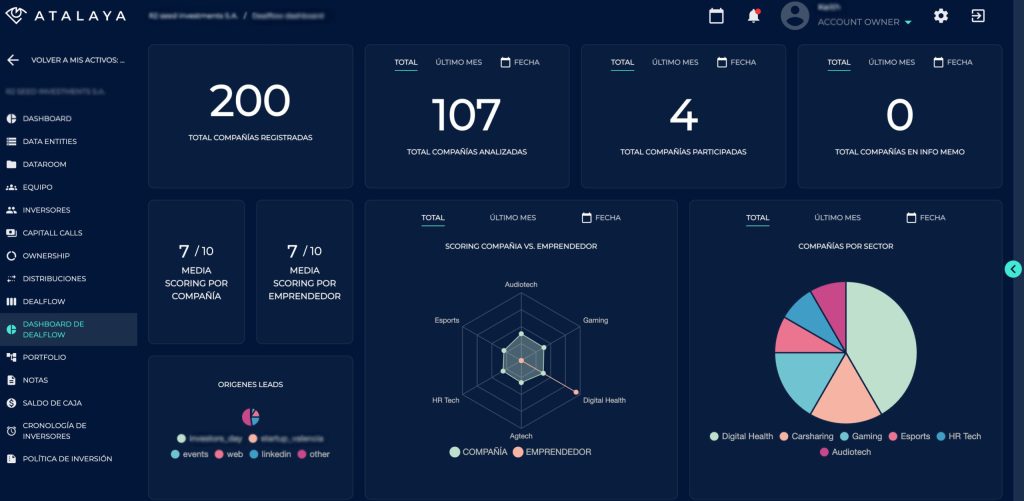Click the back arrow to Mis Activos
The width and height of the screenshot is (1024, 501).
[13, 60]
